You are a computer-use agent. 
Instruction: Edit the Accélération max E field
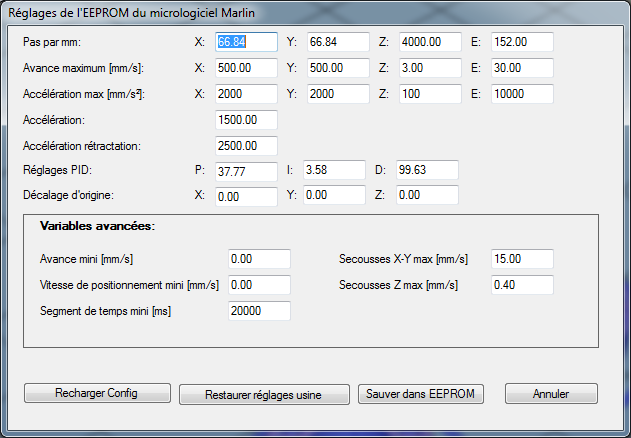tap(521, 94)
